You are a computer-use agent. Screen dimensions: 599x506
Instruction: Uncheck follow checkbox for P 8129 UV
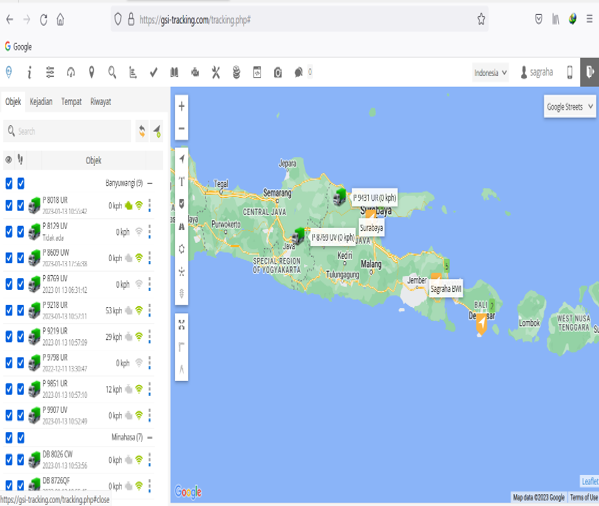point(21,231)
